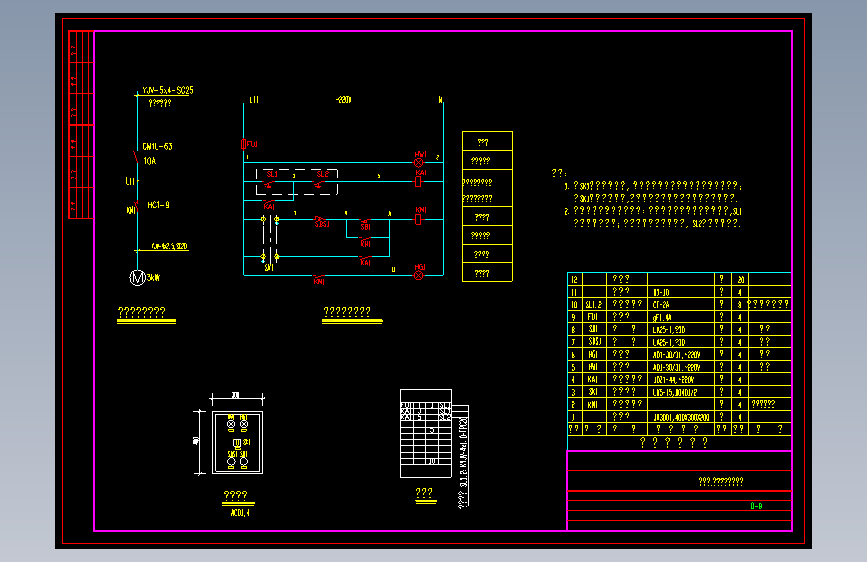Select KM1 holding contact beneath SB1
This screenshot has width=867, height=562.
tap(365, 238)
